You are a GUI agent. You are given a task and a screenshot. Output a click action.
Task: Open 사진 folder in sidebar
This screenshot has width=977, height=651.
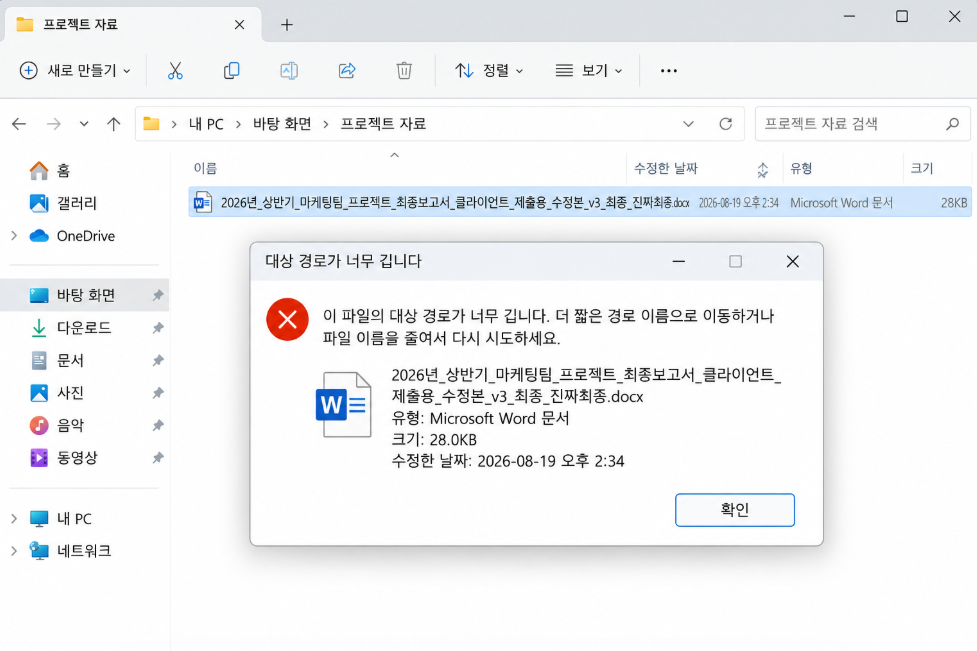click(70, 393)
